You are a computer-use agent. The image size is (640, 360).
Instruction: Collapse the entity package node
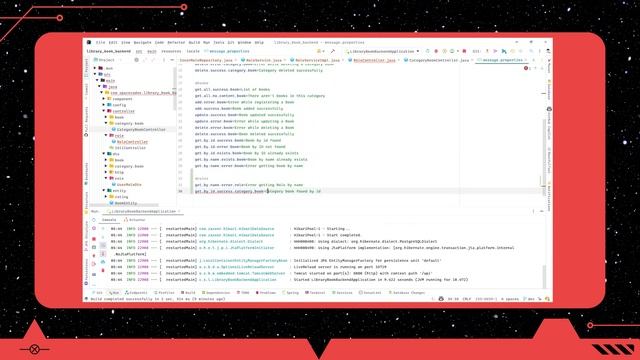tap(104, 191)
